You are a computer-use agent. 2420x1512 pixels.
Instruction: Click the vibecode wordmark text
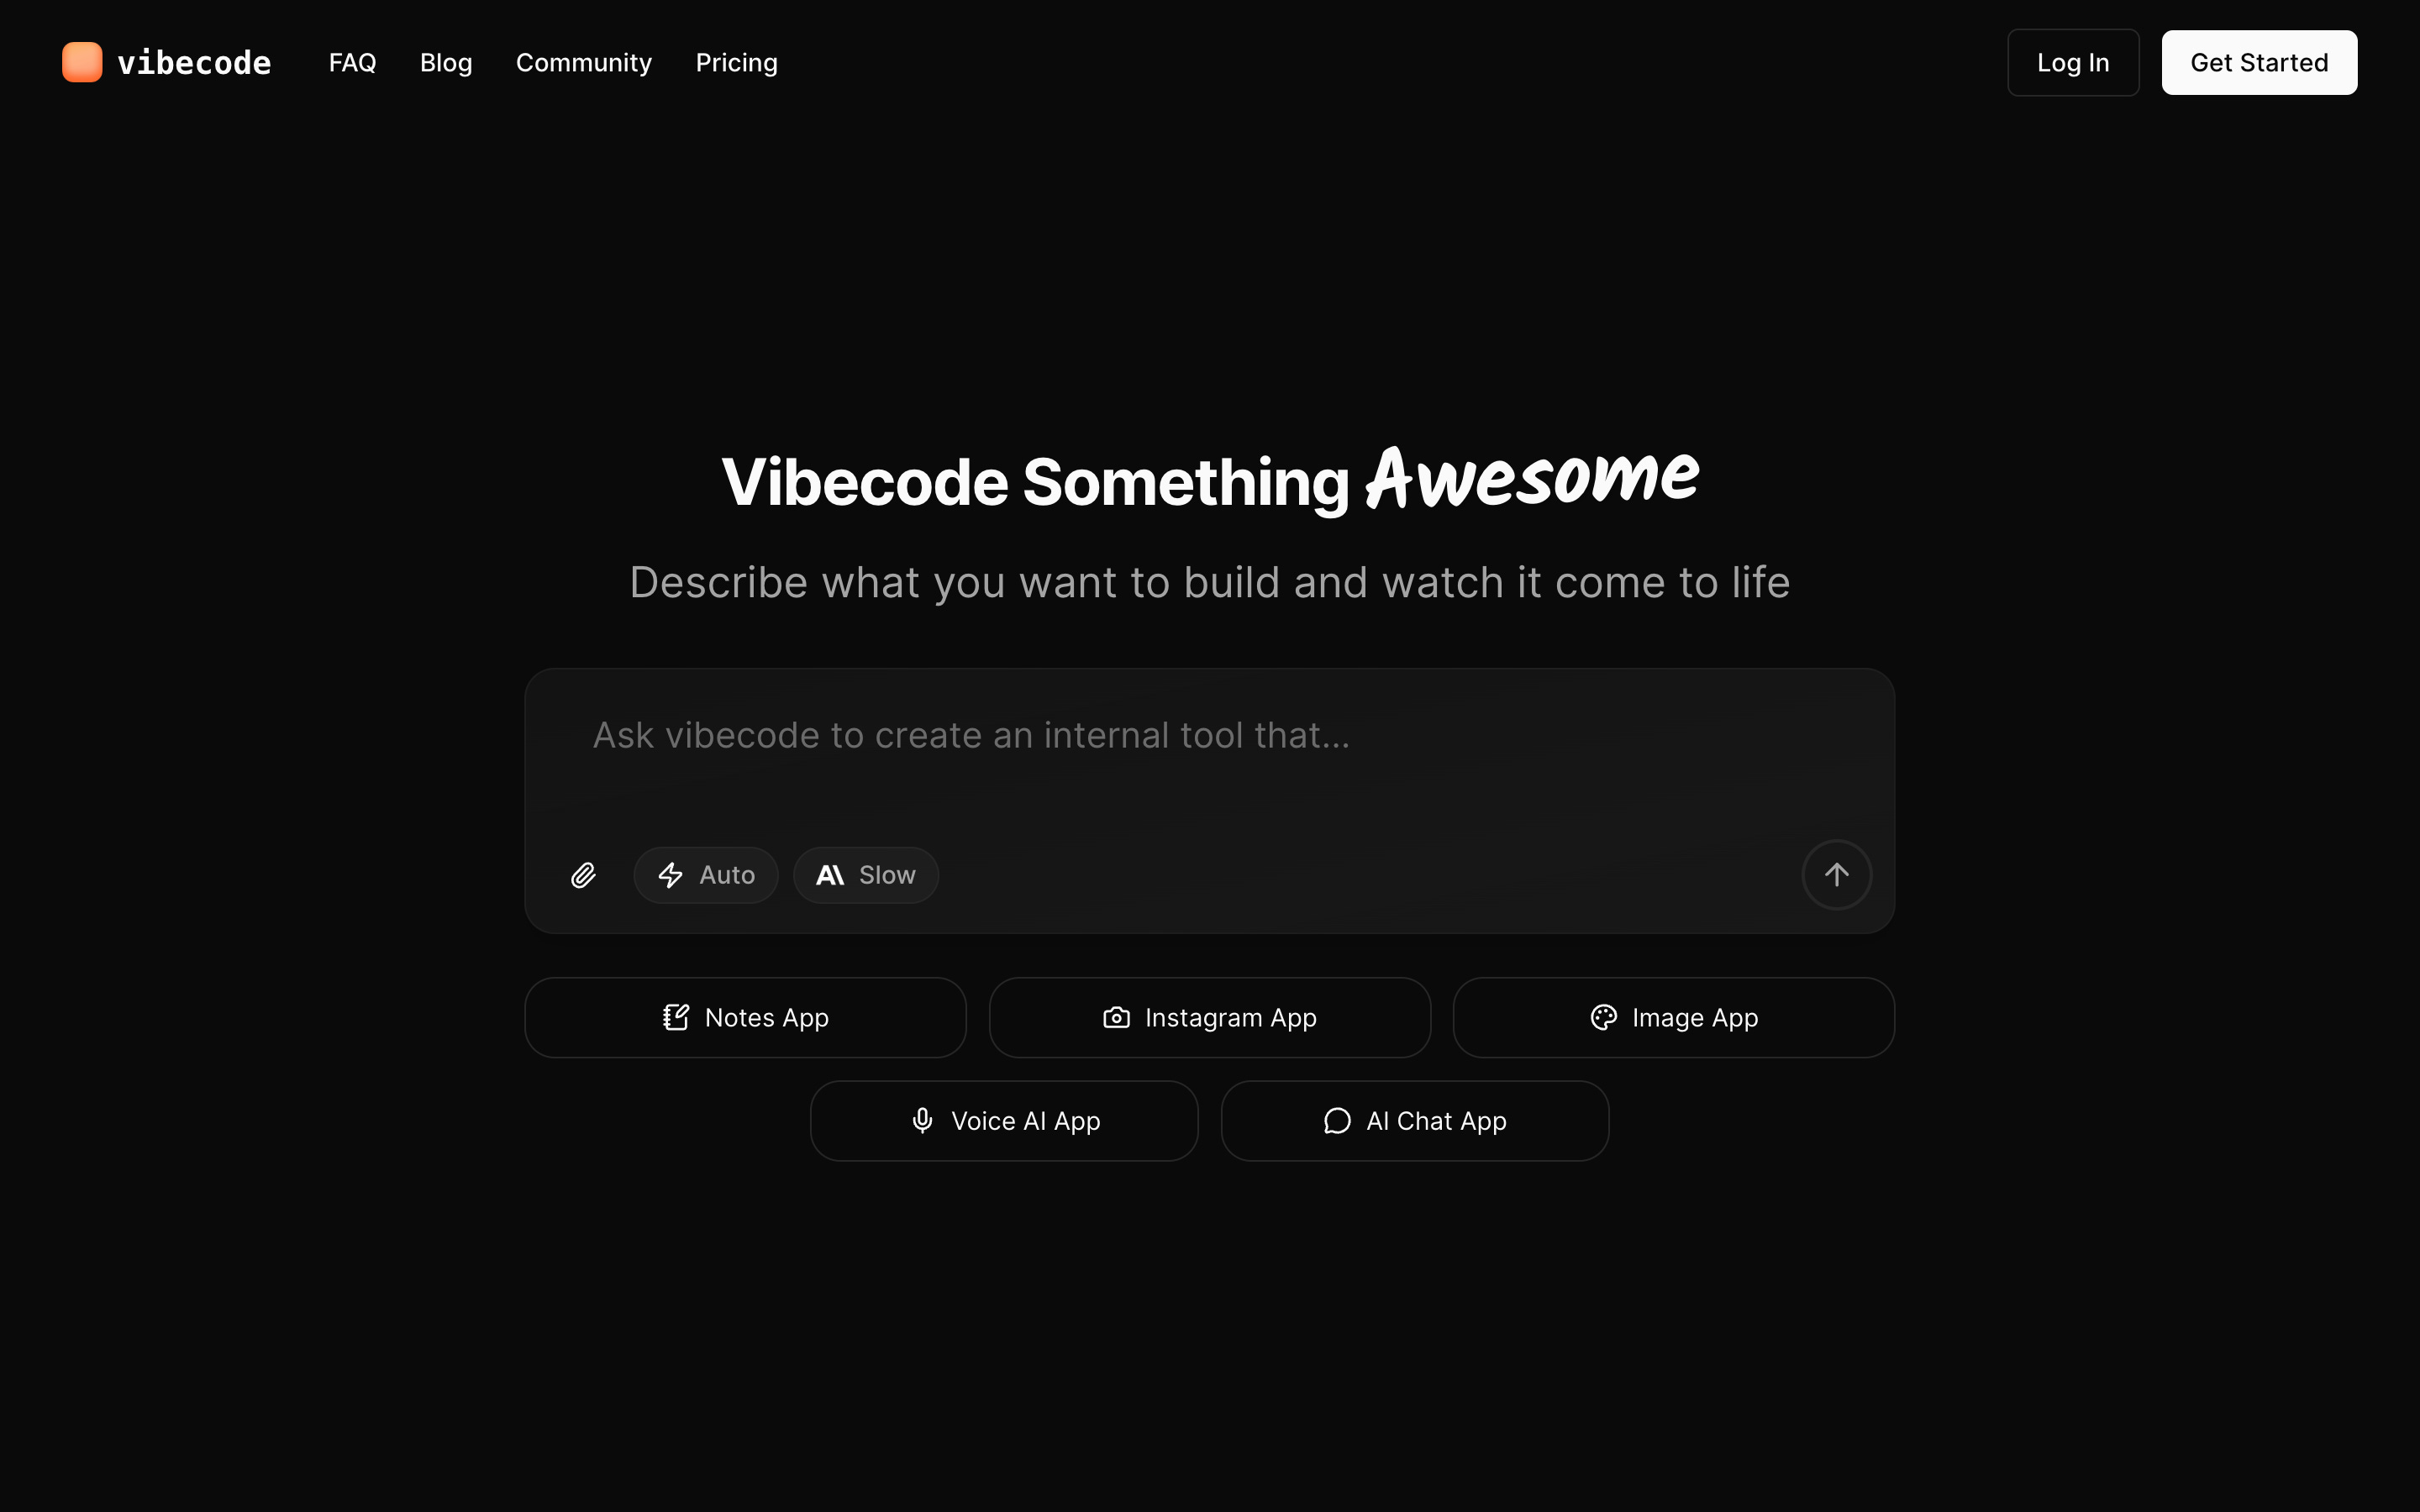click(194, 63)
